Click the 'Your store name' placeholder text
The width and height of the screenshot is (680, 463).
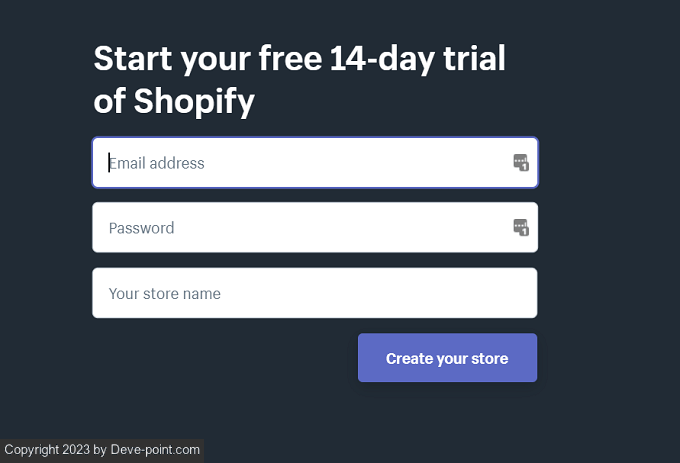click(x=165, y=294)
